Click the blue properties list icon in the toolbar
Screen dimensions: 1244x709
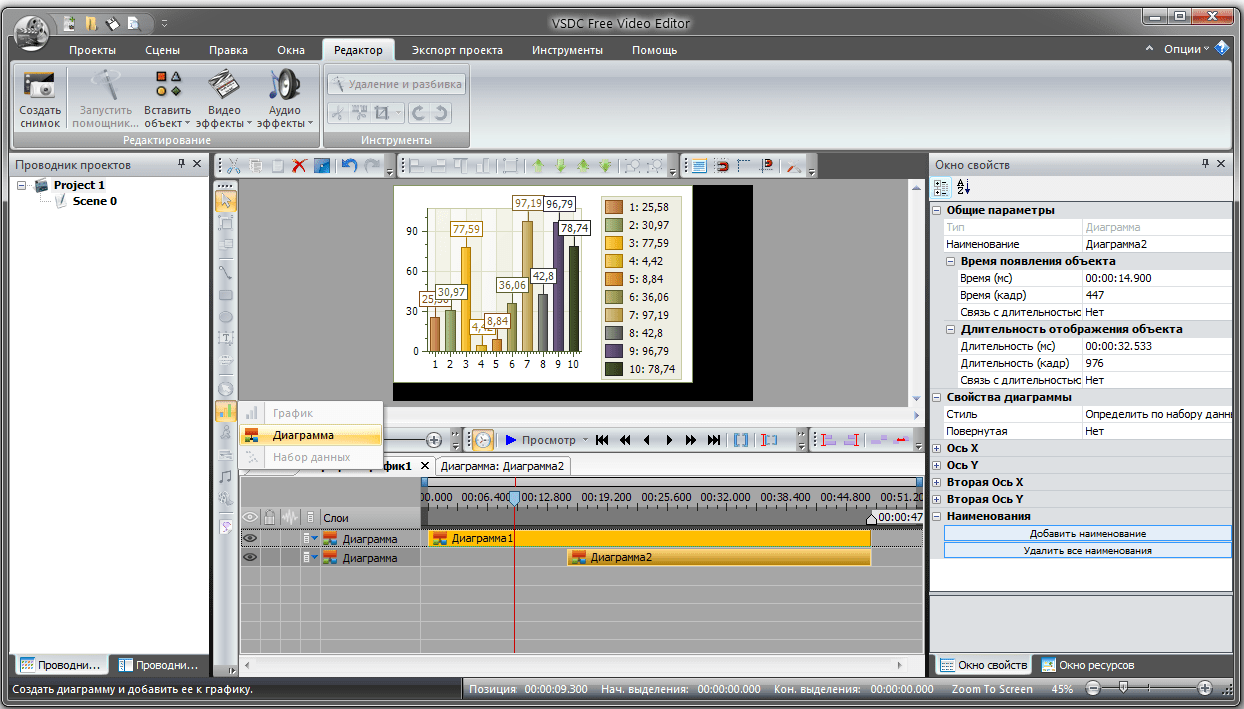pyautogui.click(x=699, y=166)
